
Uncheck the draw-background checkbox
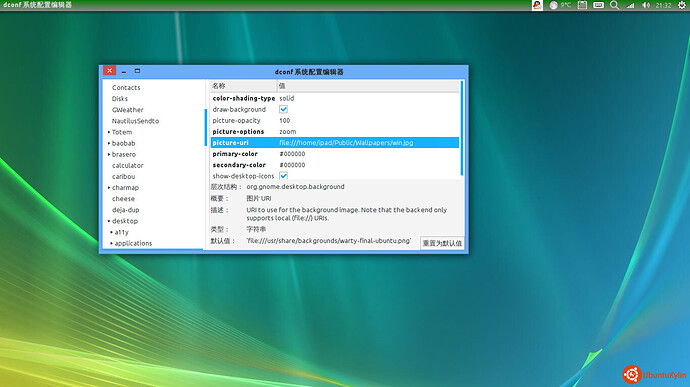click(283, 109)
